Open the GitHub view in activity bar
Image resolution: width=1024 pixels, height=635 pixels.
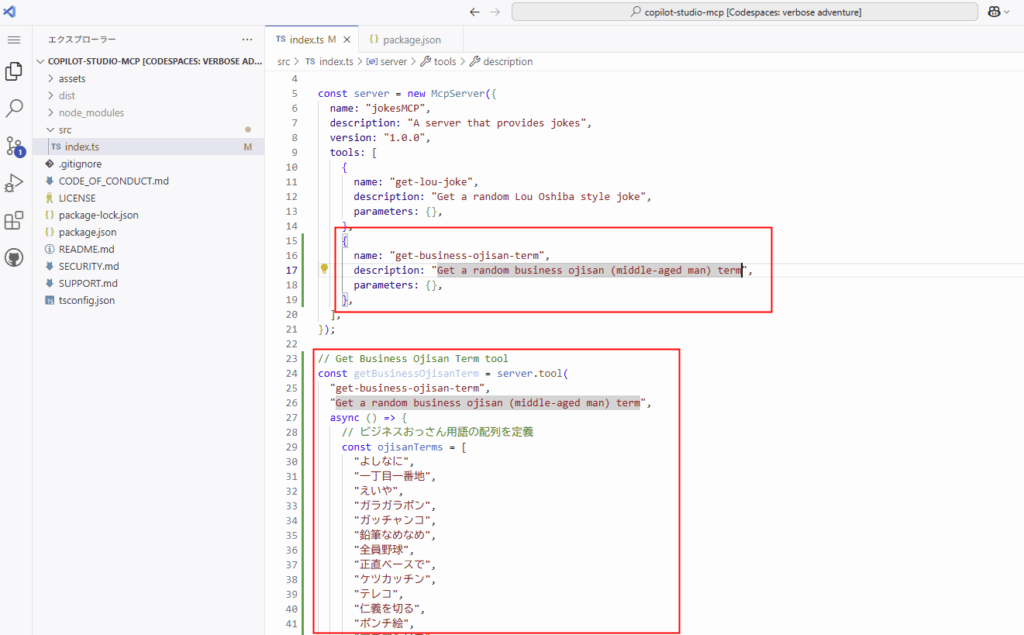pyautogui.click(x=14, y=257)
